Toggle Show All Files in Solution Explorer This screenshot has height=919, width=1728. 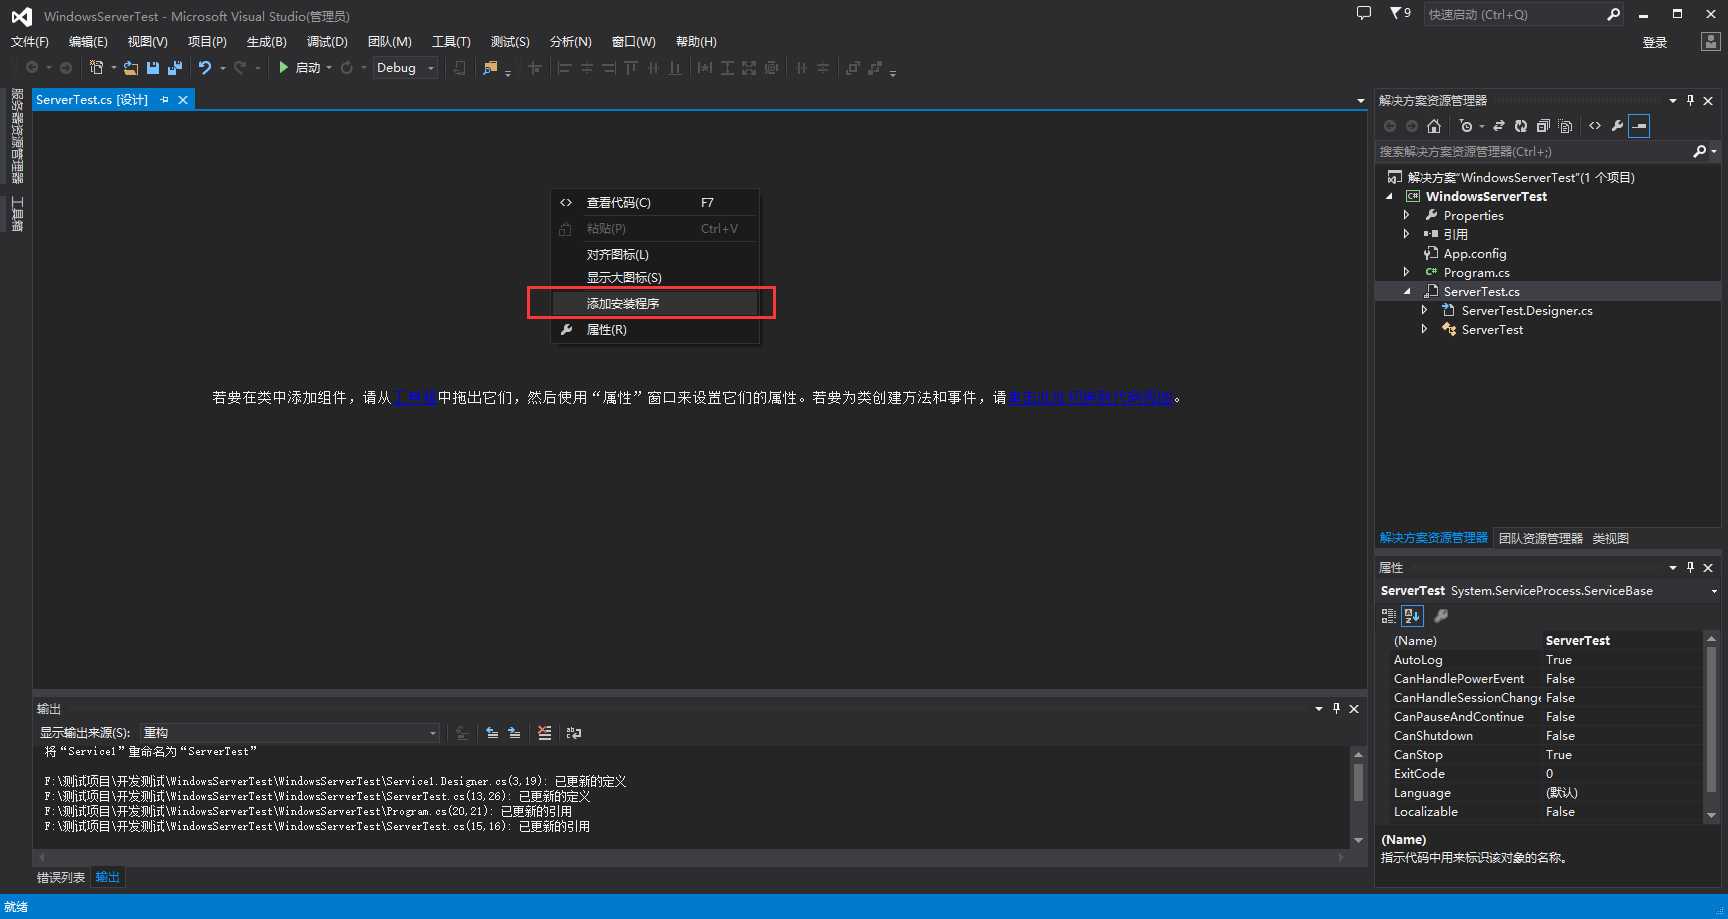tap(1566, 126)
